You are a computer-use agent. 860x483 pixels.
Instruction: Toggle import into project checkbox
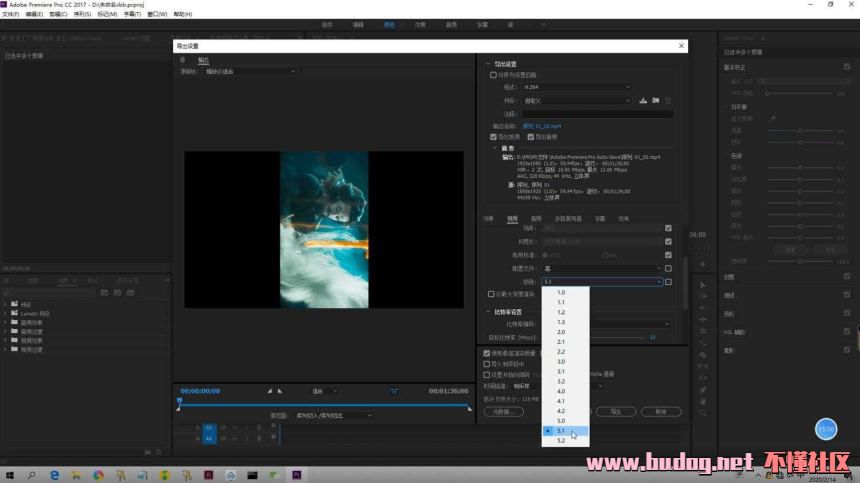(486, 364)
